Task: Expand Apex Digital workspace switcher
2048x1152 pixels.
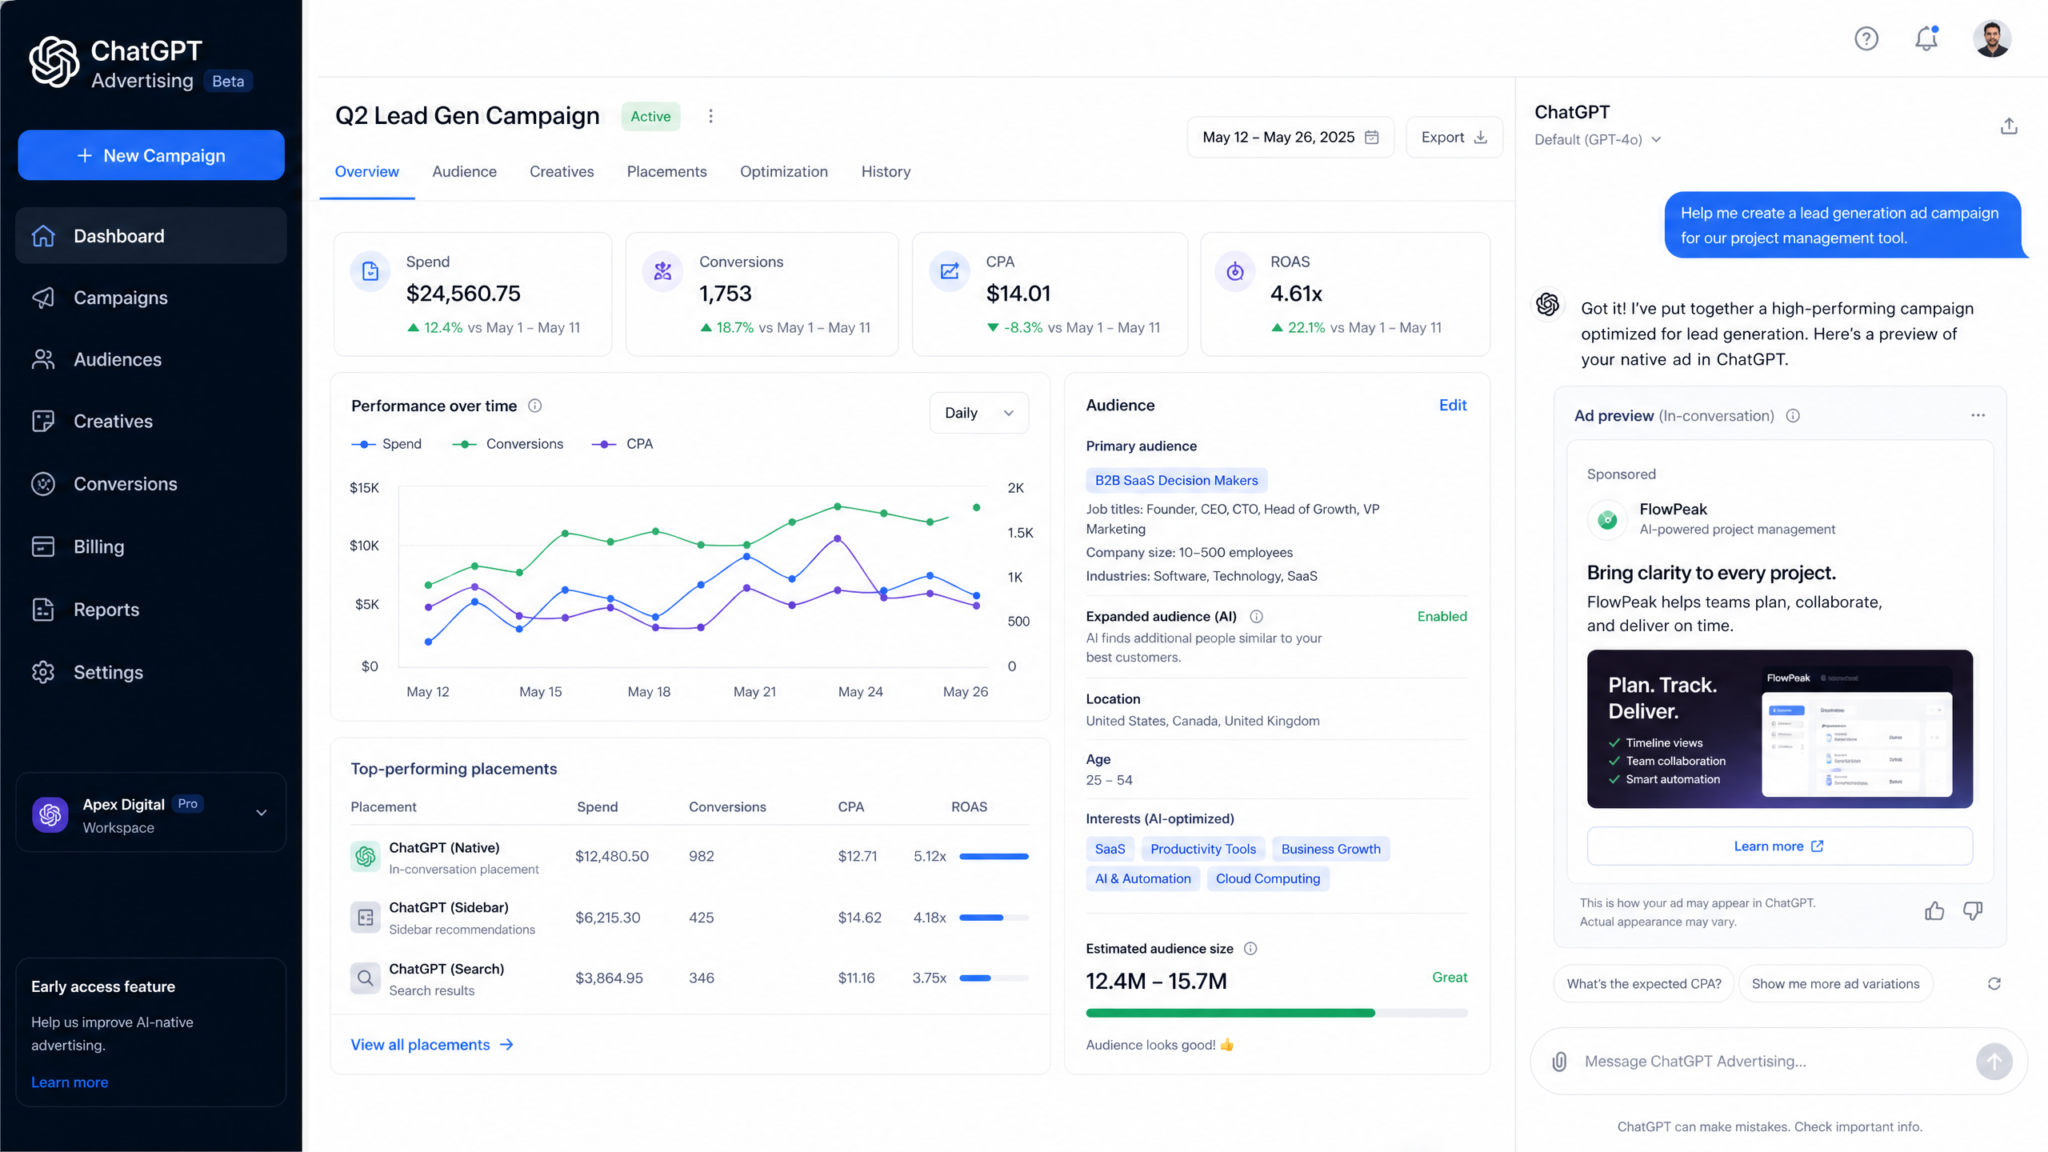Action: 151,813
